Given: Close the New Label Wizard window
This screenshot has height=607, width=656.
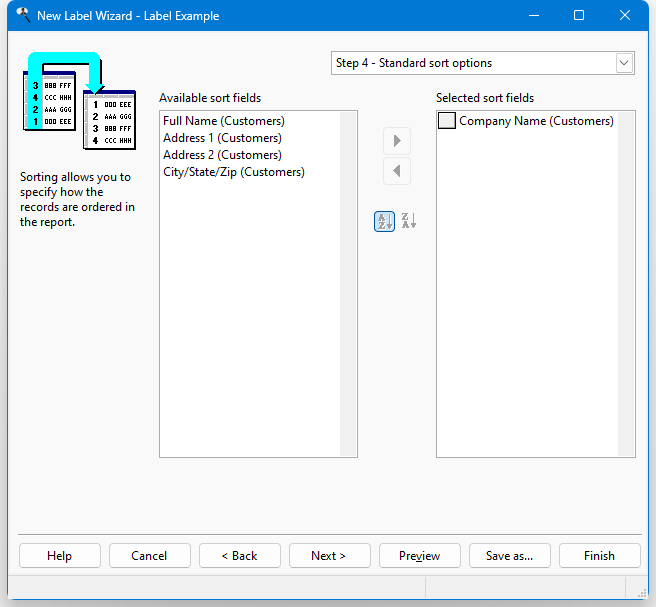Looking at the screenshot, I should [x=625, y=15].
